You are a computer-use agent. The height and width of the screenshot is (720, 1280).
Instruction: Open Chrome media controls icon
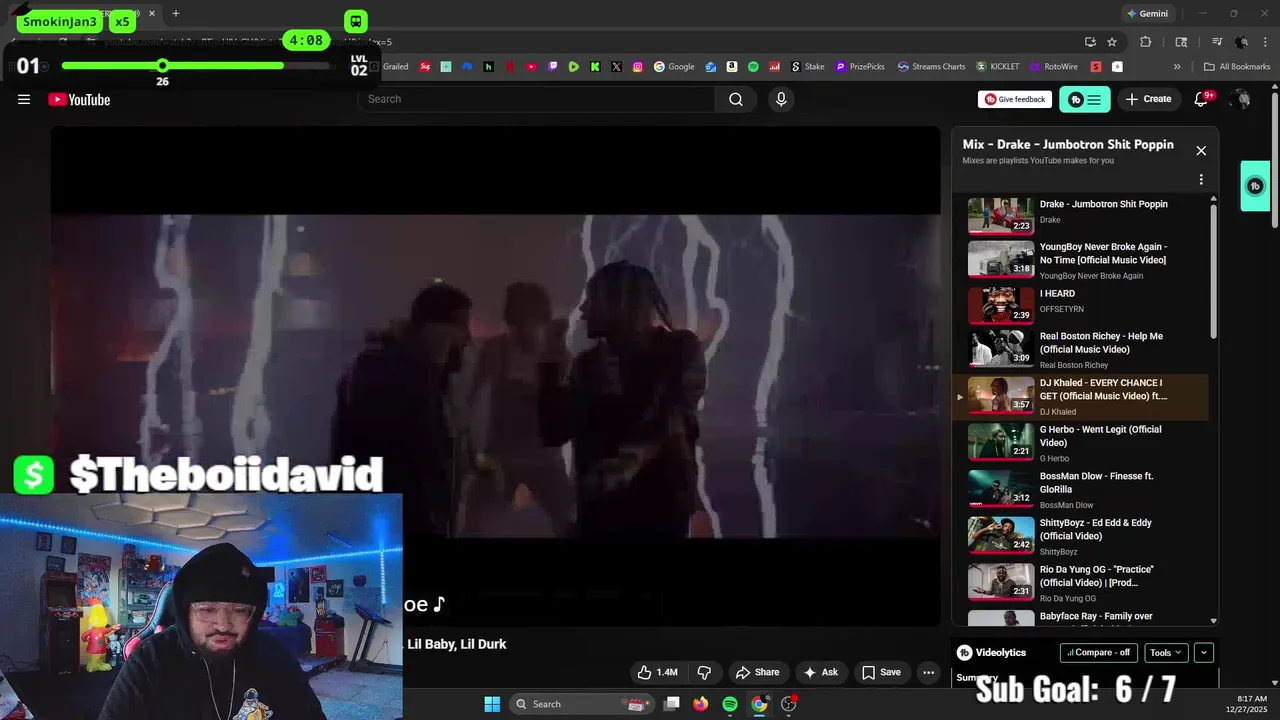coord(1217,42)
